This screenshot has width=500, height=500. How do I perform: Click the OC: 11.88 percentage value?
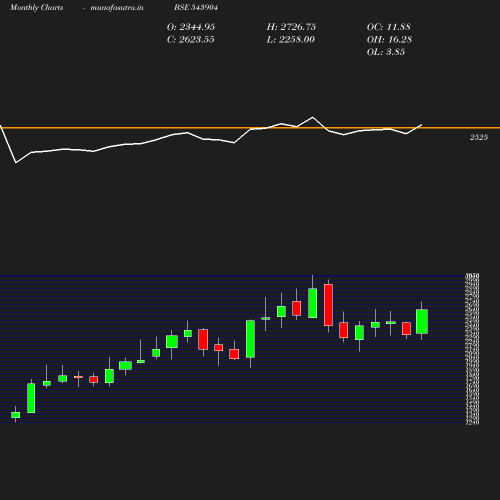(389, 27)
